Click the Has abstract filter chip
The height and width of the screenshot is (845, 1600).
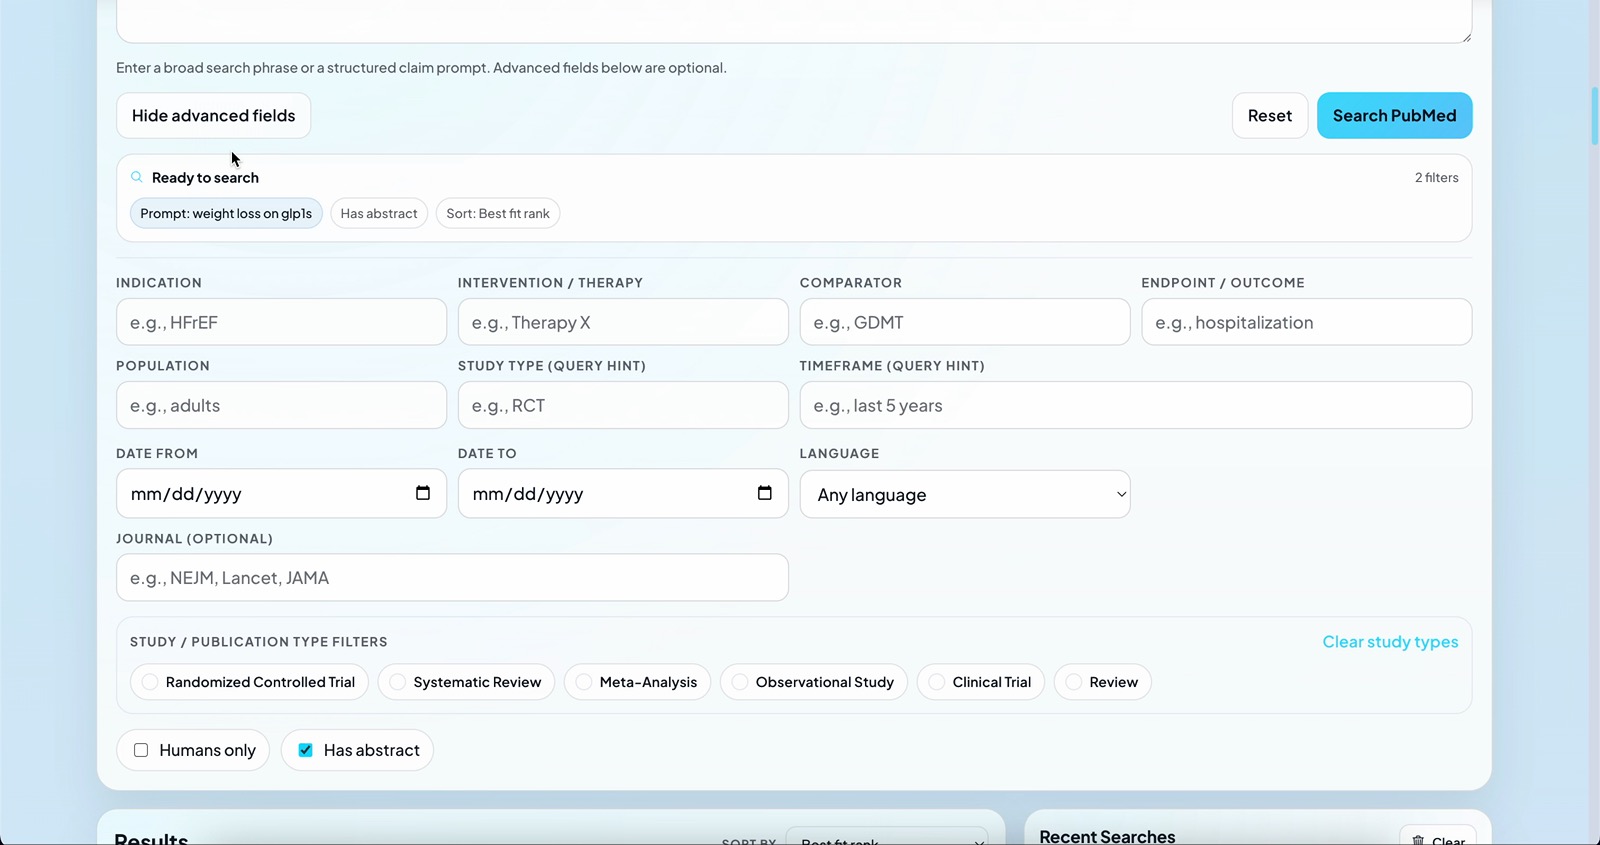tap(379, 213)
